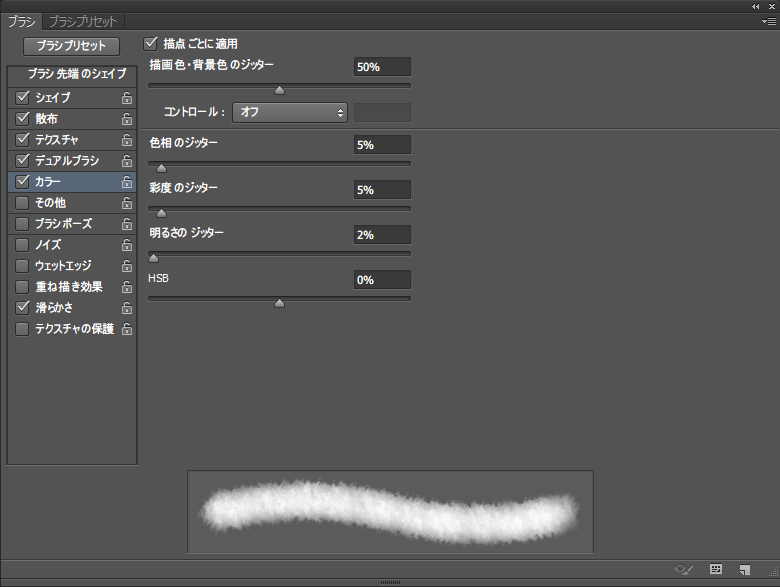Enable the ブラシポーズ checkbox
Image resolution: width=780 pixels, height=587 pixels.
[x=22, y=224]
